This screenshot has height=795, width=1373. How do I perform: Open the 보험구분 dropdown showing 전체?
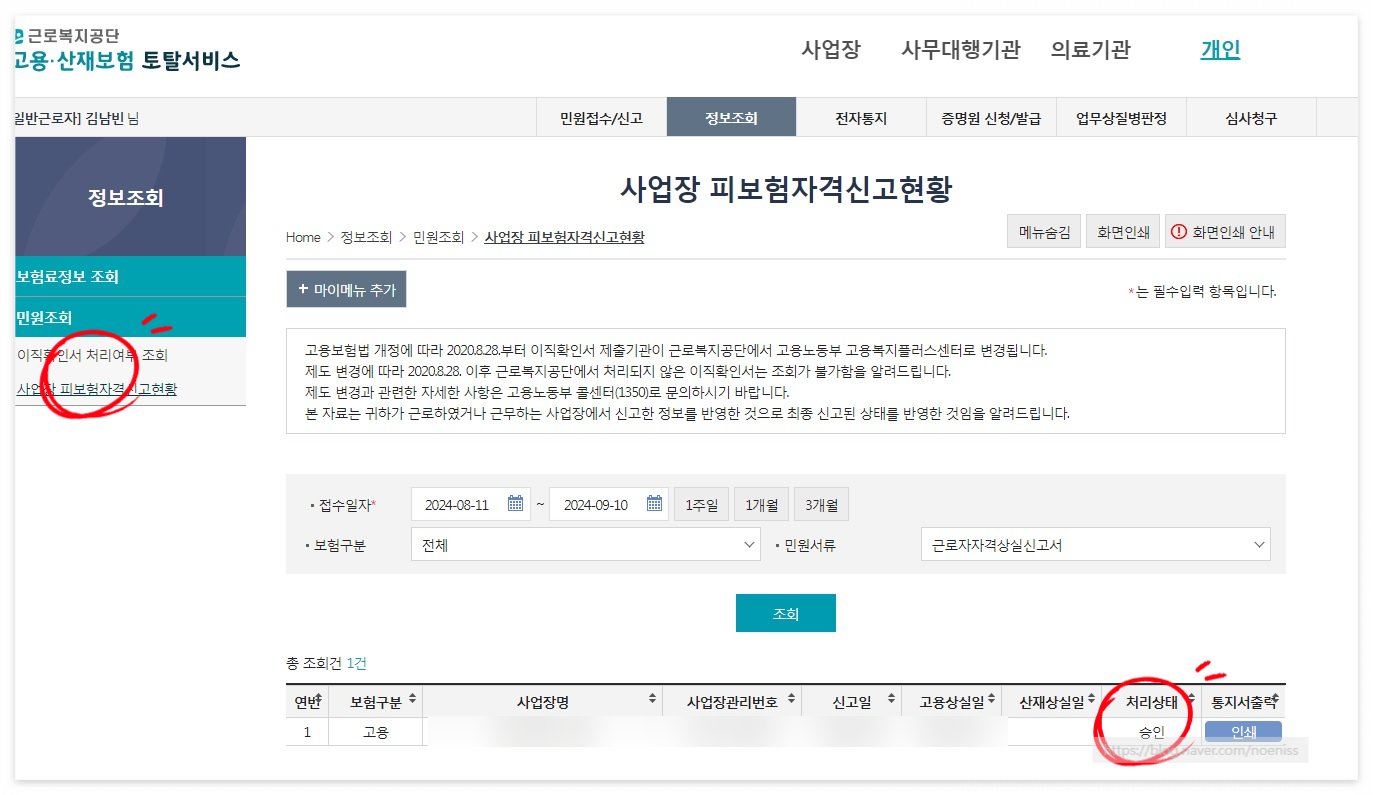click(x=585, y=544)
